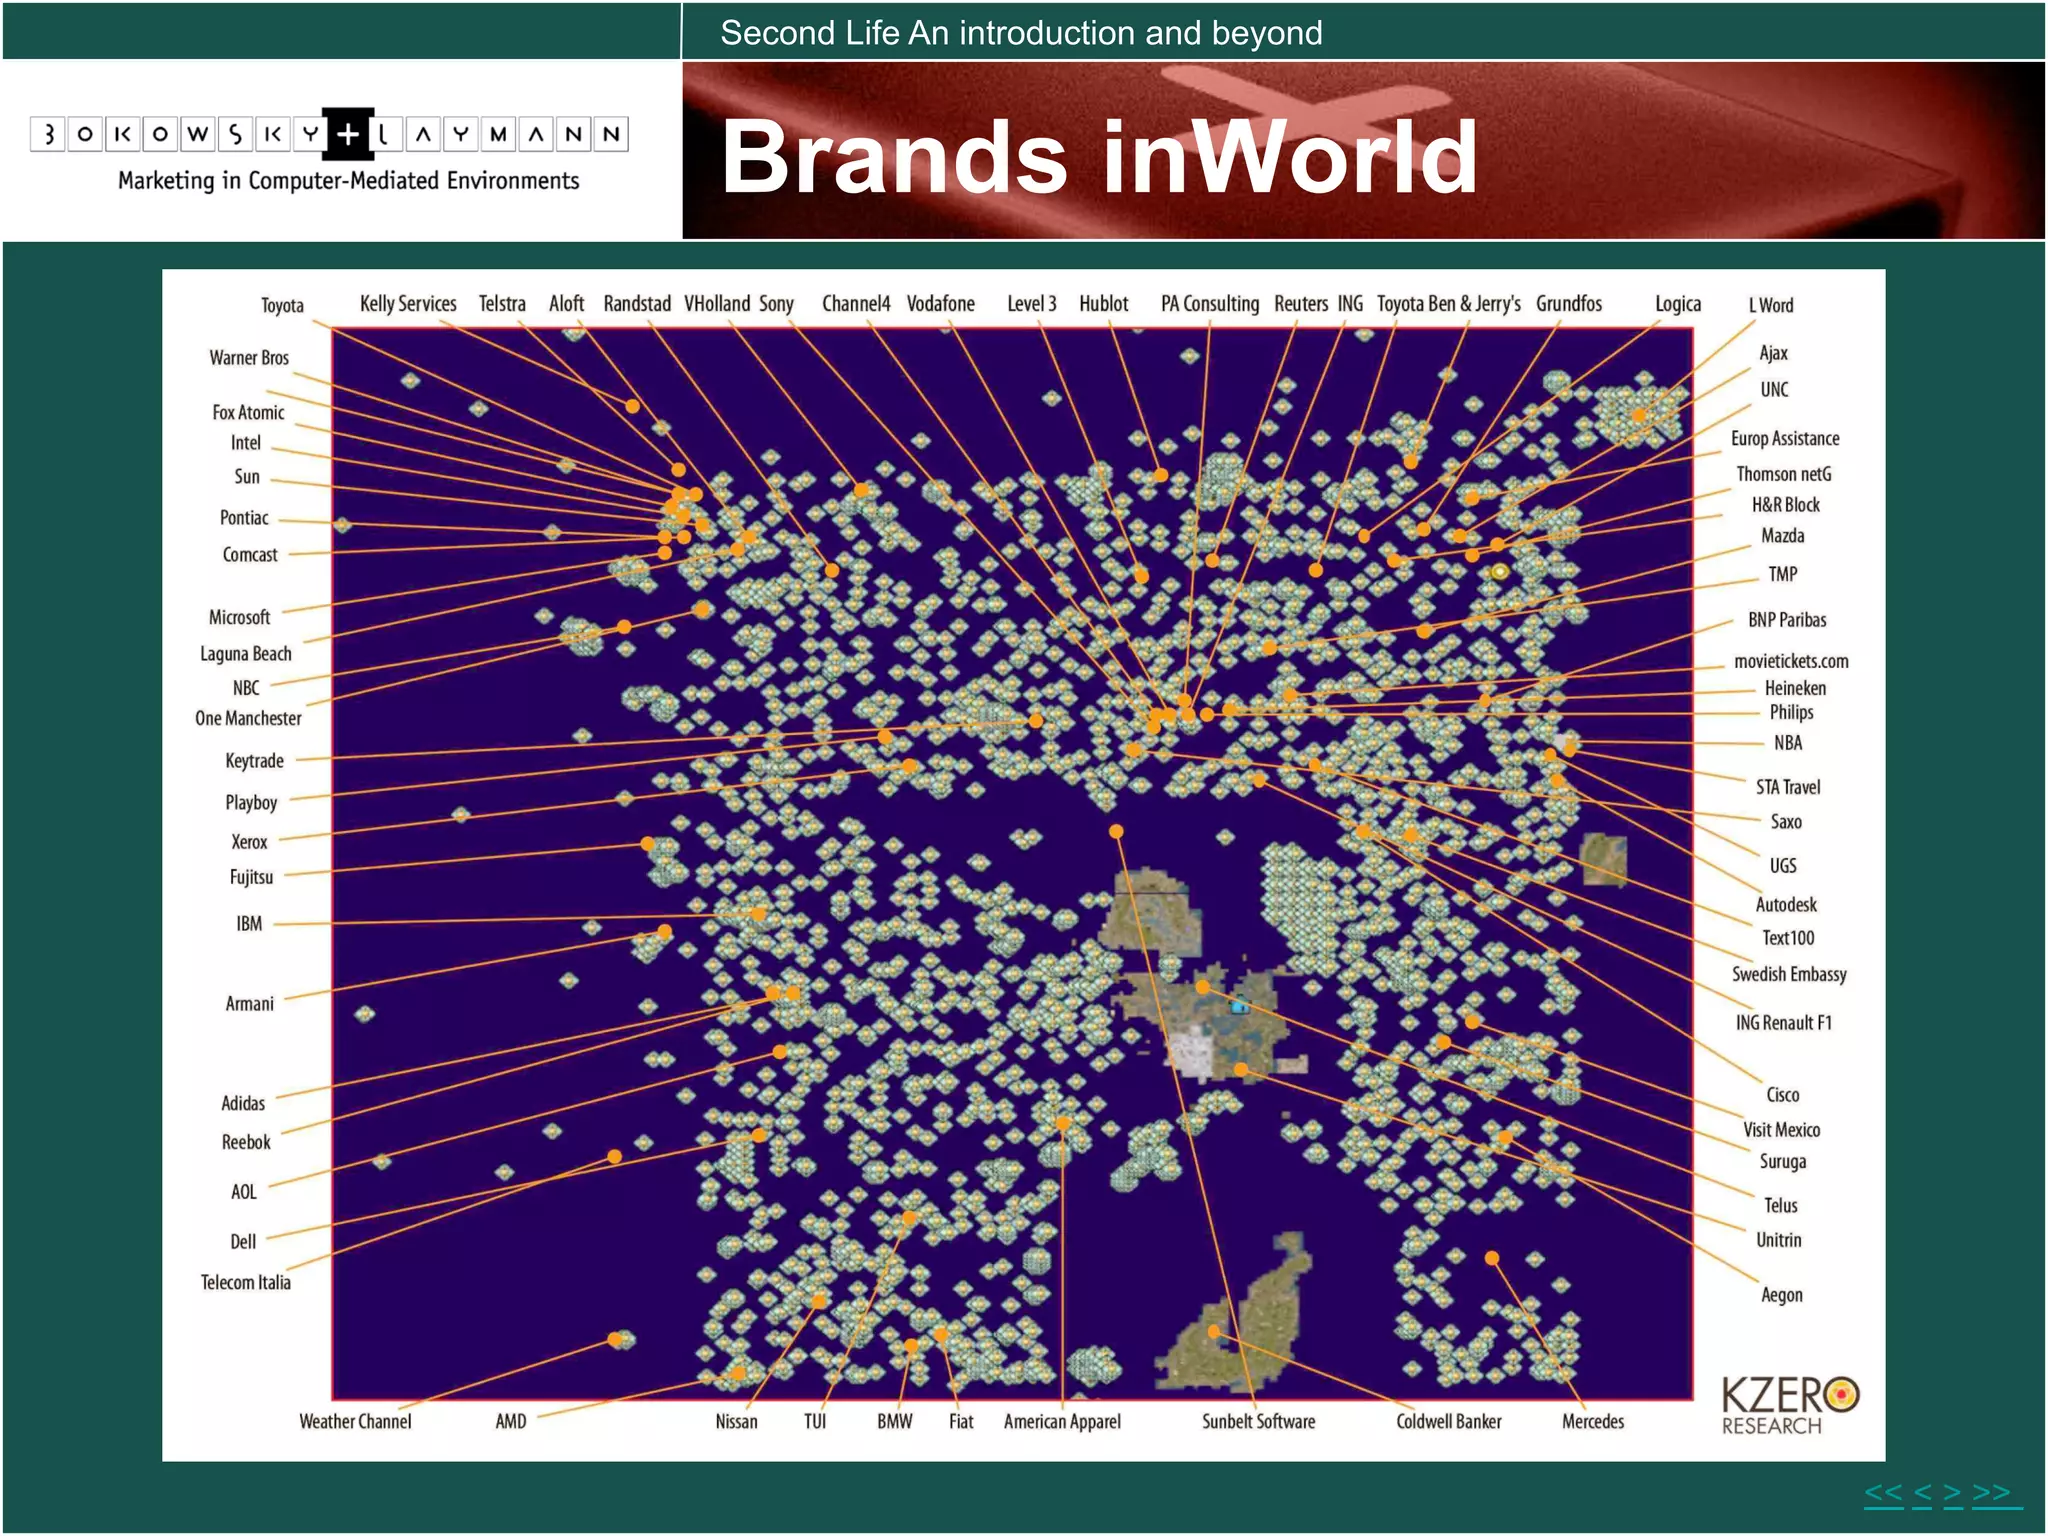Select the 'Mercedes' label
The width and height of the screenshot is (2048, 1536).
[x=1593, y=1422]
